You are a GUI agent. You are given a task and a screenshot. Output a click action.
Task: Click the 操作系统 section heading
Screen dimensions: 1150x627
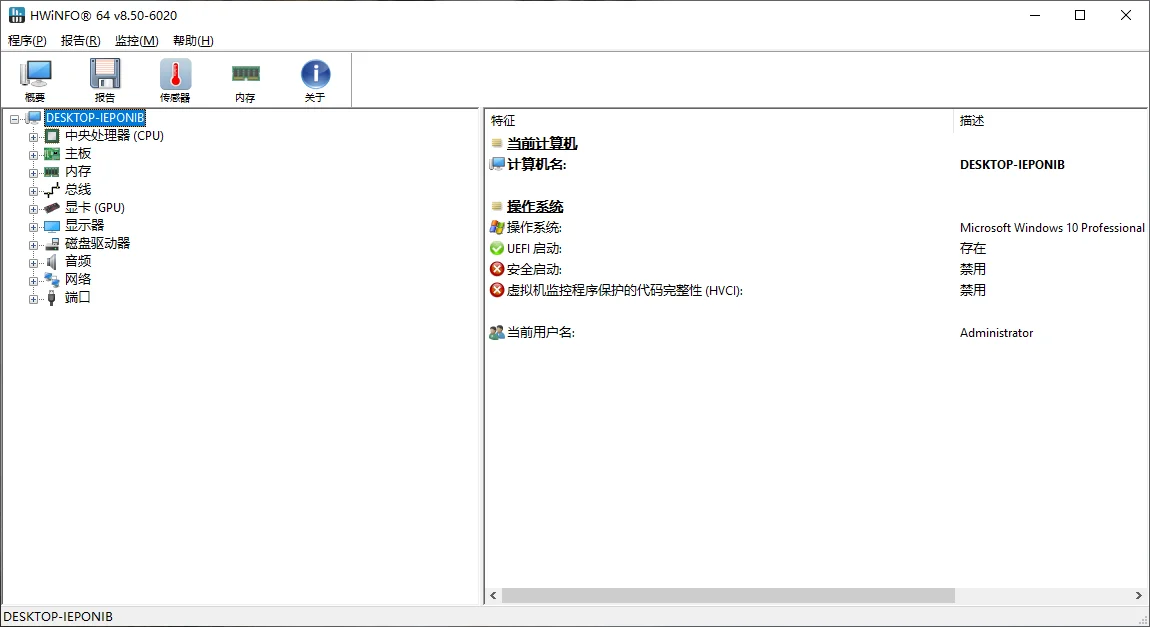click(535, 206)
